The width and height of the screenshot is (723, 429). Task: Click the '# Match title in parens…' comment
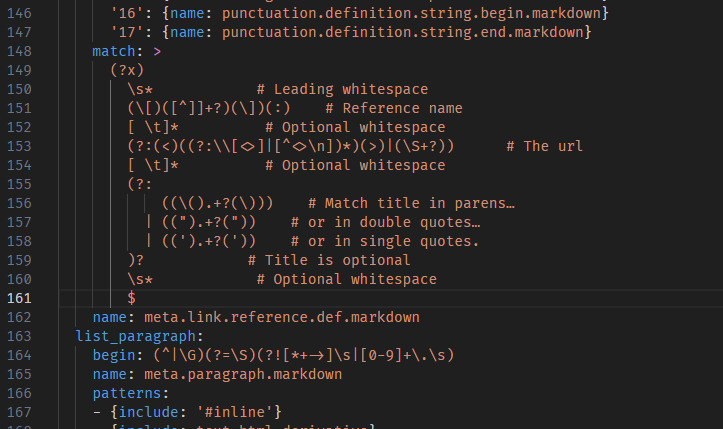[x=411, y=203]
